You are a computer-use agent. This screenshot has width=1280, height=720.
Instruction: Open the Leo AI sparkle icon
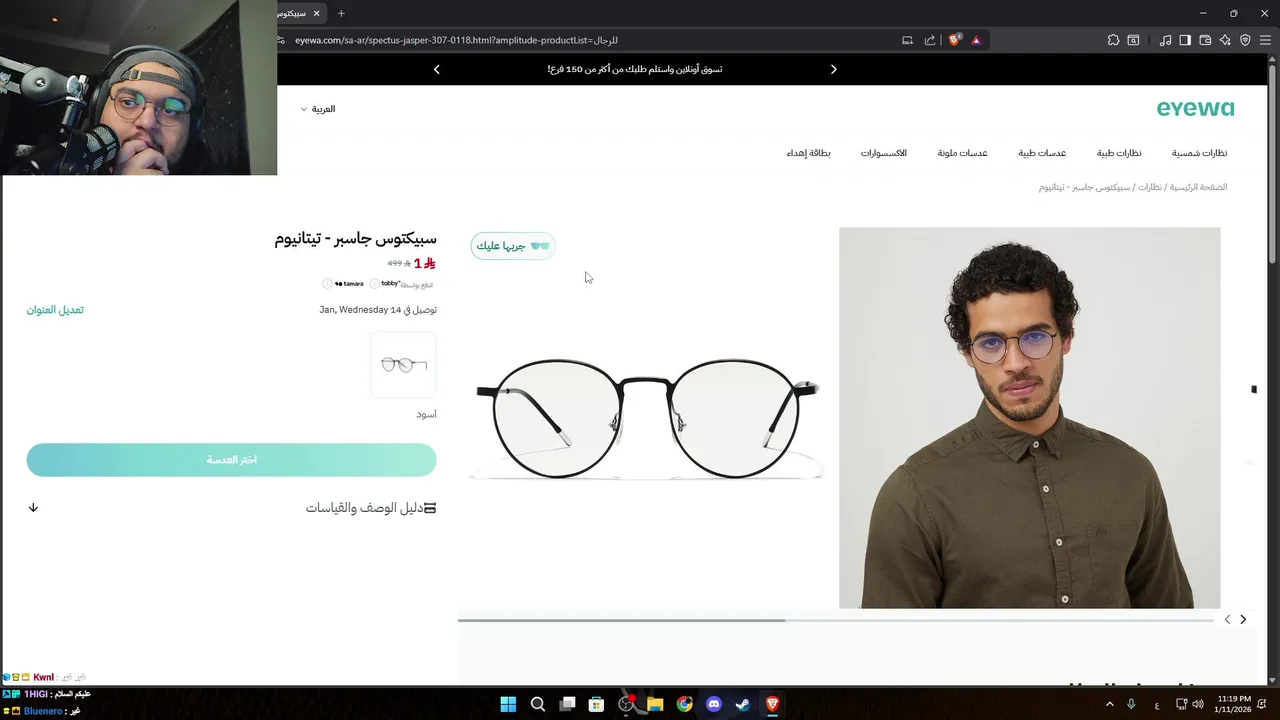(x=1225, y=40)
